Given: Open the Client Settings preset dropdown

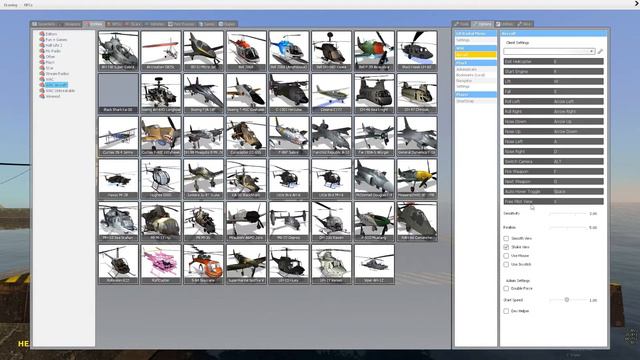Looking at the screenshot, I should 549,51.
